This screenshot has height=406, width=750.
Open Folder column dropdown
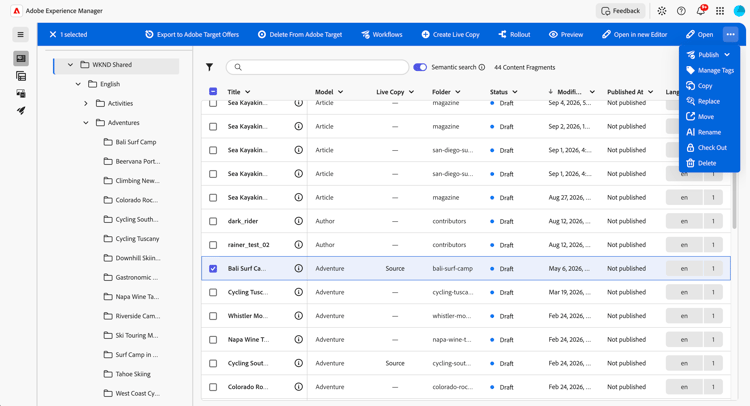pos(458,92)
